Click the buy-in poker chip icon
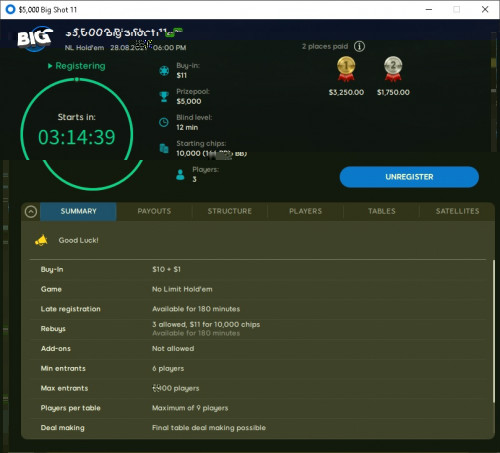Screen dimensions: 500x453 164,71
